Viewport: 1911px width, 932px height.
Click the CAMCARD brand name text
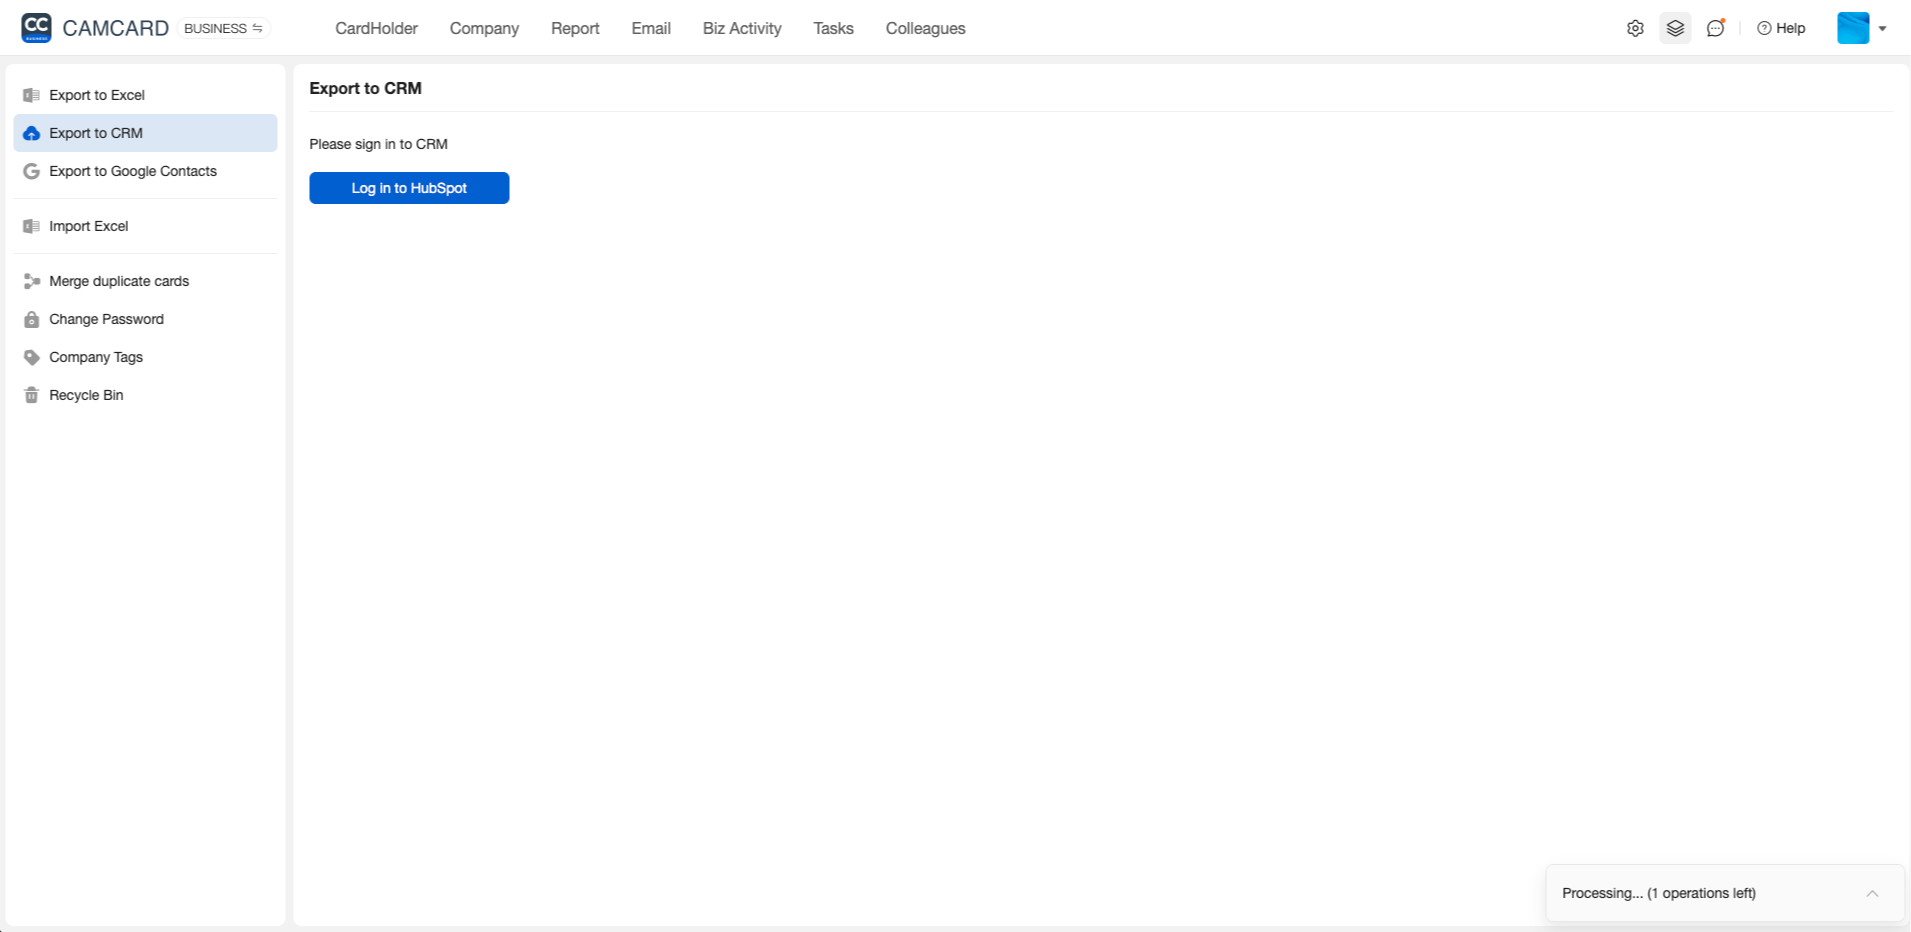pyautogui.click(x=115, y=28)
